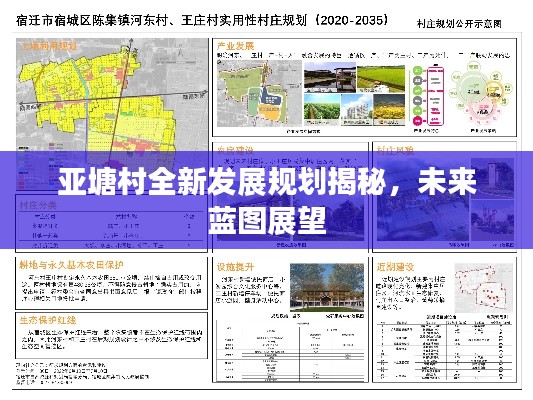Click the 设施提升 section heading
Screen dimensions: 533x400
(x=235, y=267)
